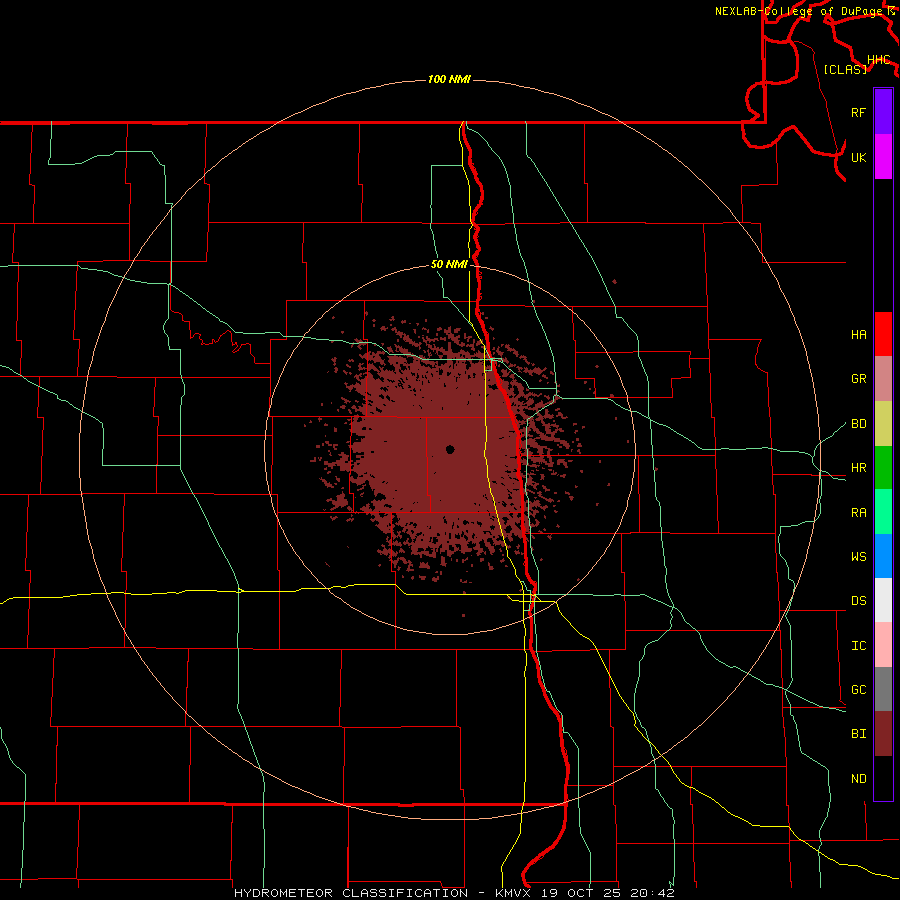Viewport: 900px width, 900px height.
Task: Click the RF legend label
Action: click(x=858, y=112)
